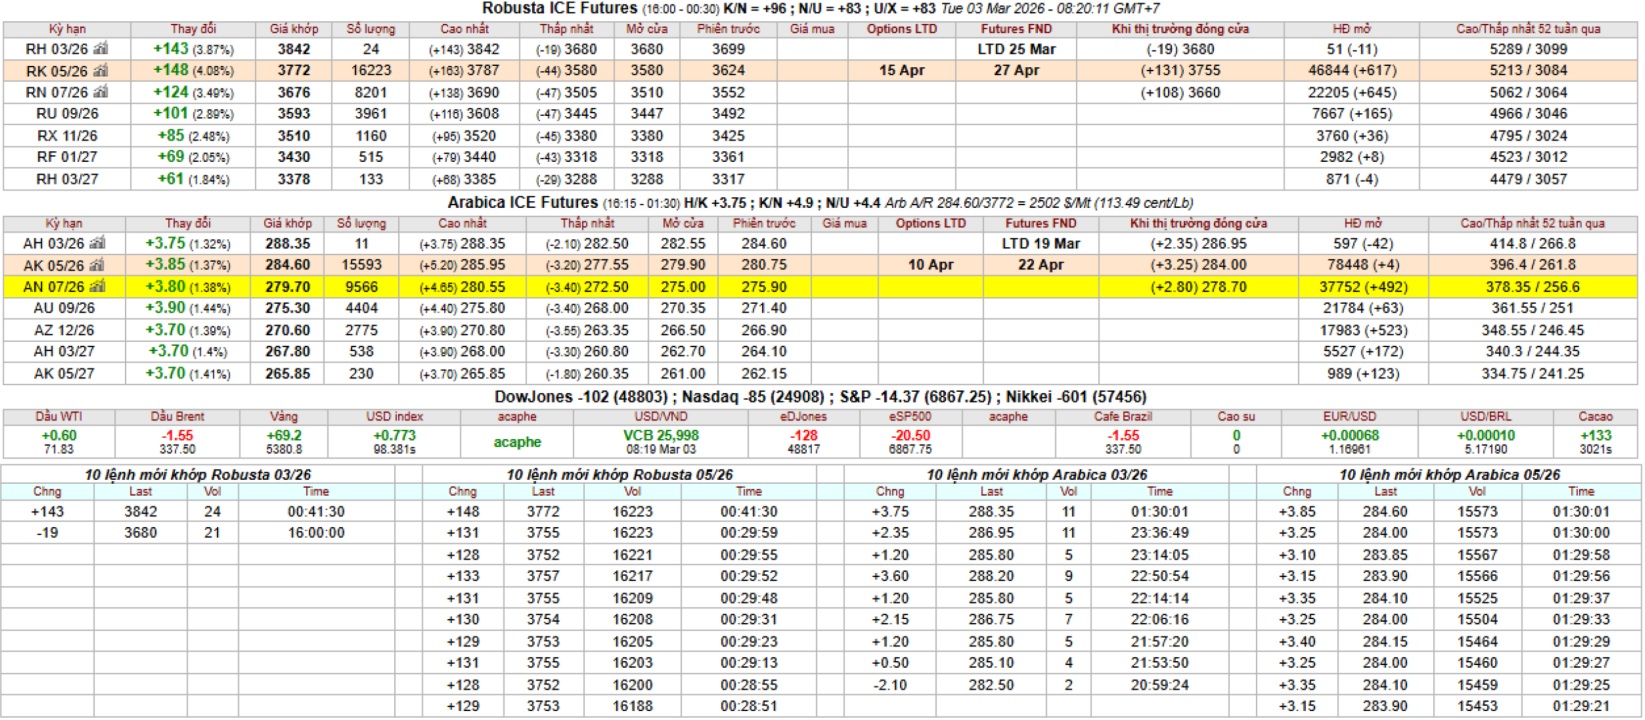Viewport: 1645px width, 720px height.
Task: Click the chart icon beside AH 03/26
Action: [97, 243]
